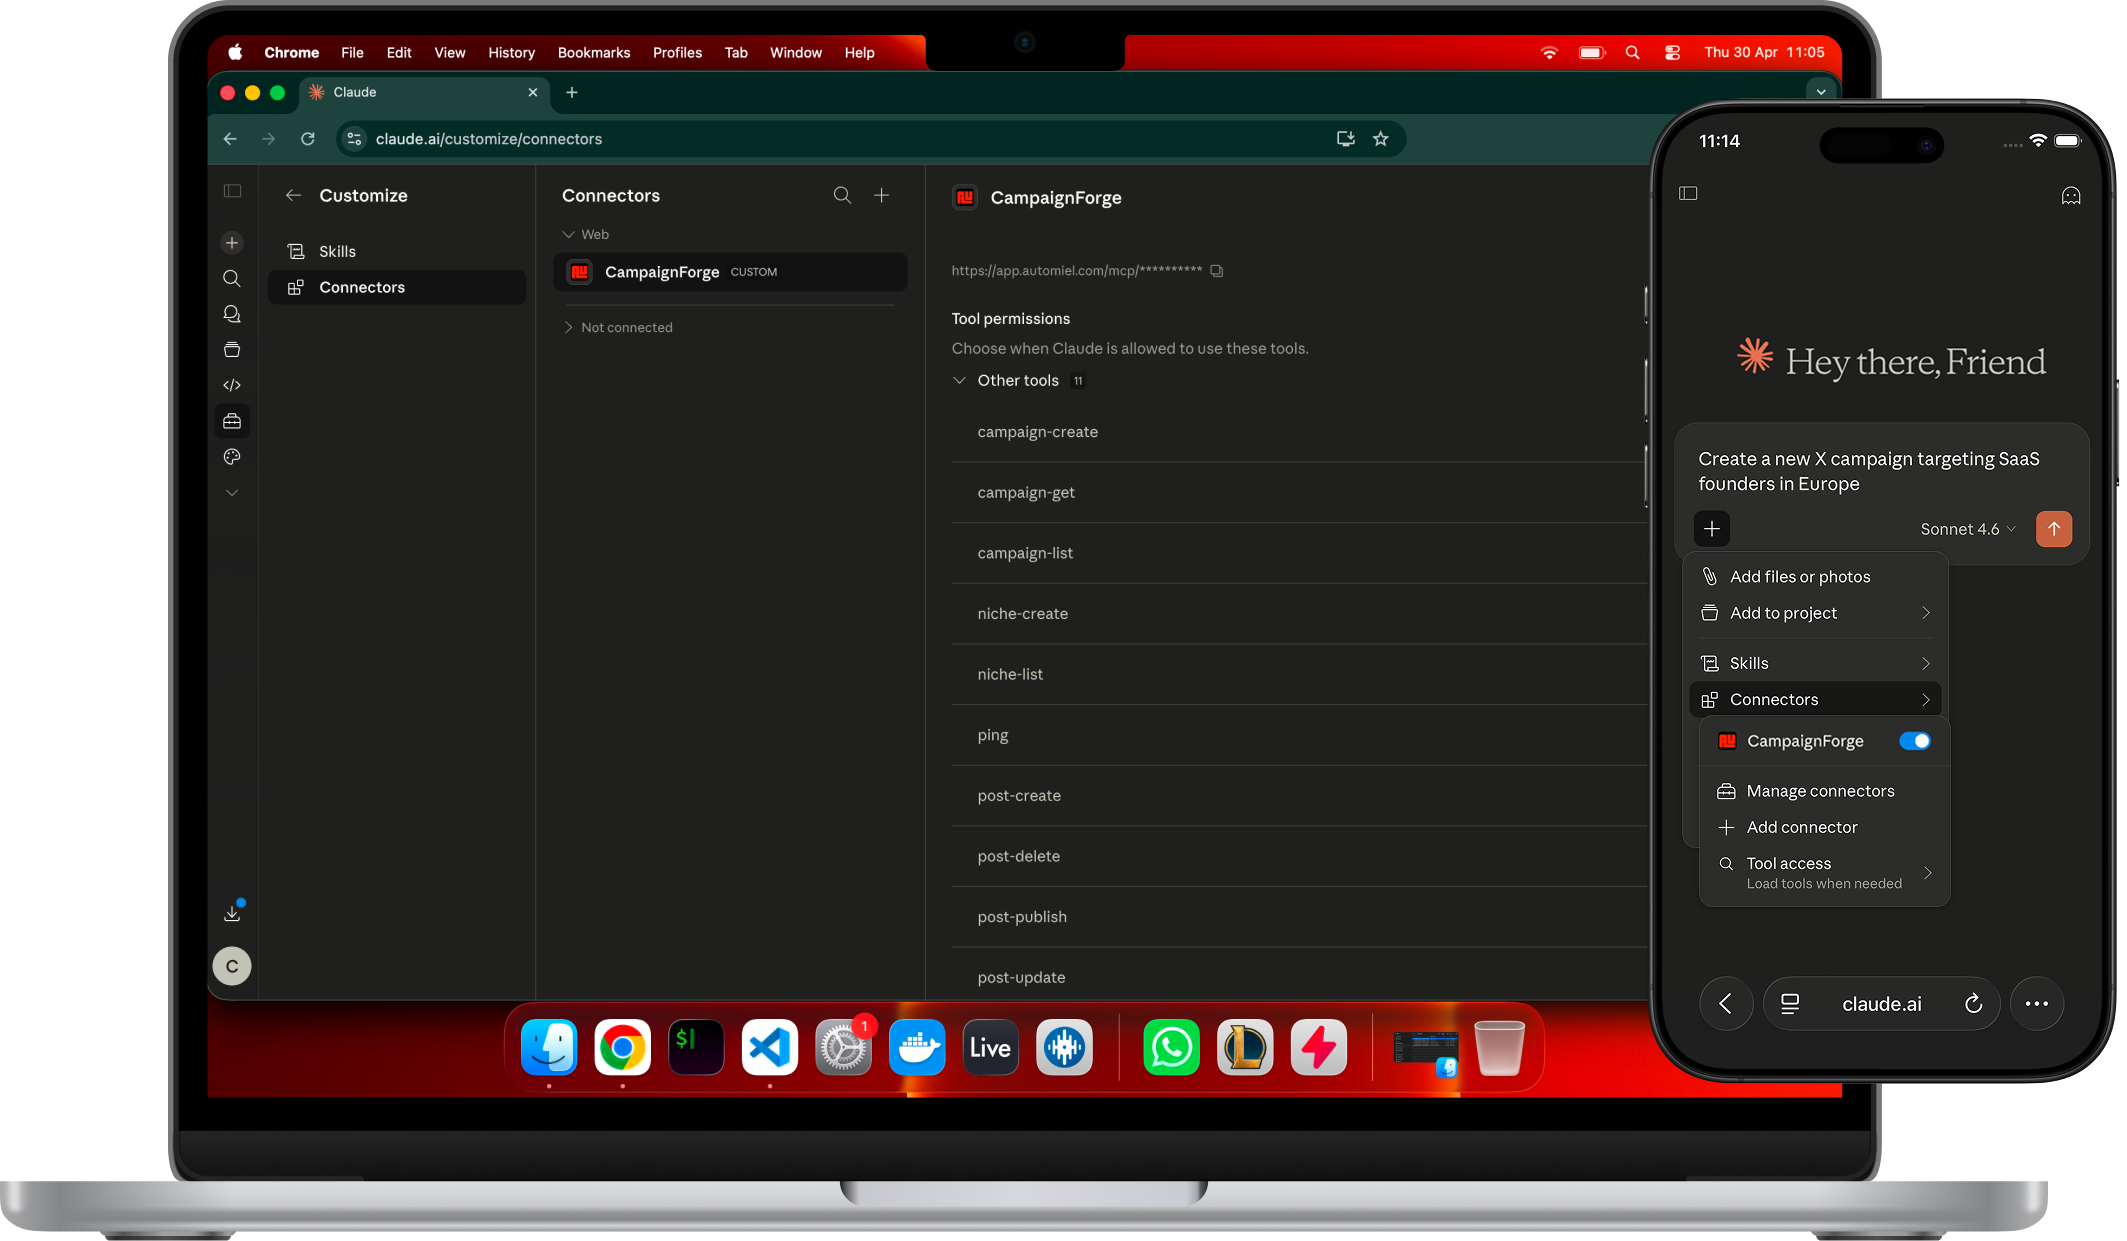Bookmark the page with the star icon
This screenshot has width=2127, height=1241.
(1381, 139)
